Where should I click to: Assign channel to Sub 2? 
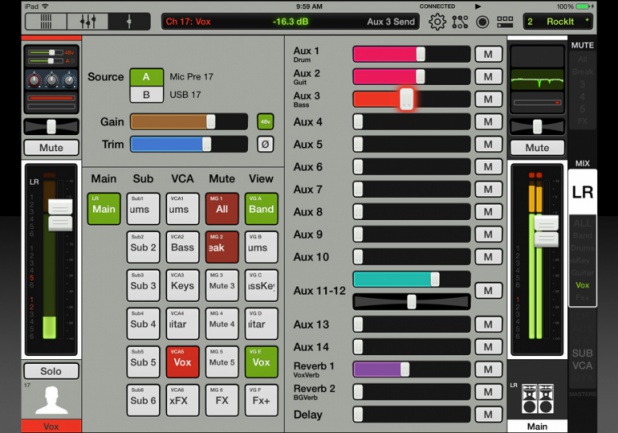pos(143,247)
